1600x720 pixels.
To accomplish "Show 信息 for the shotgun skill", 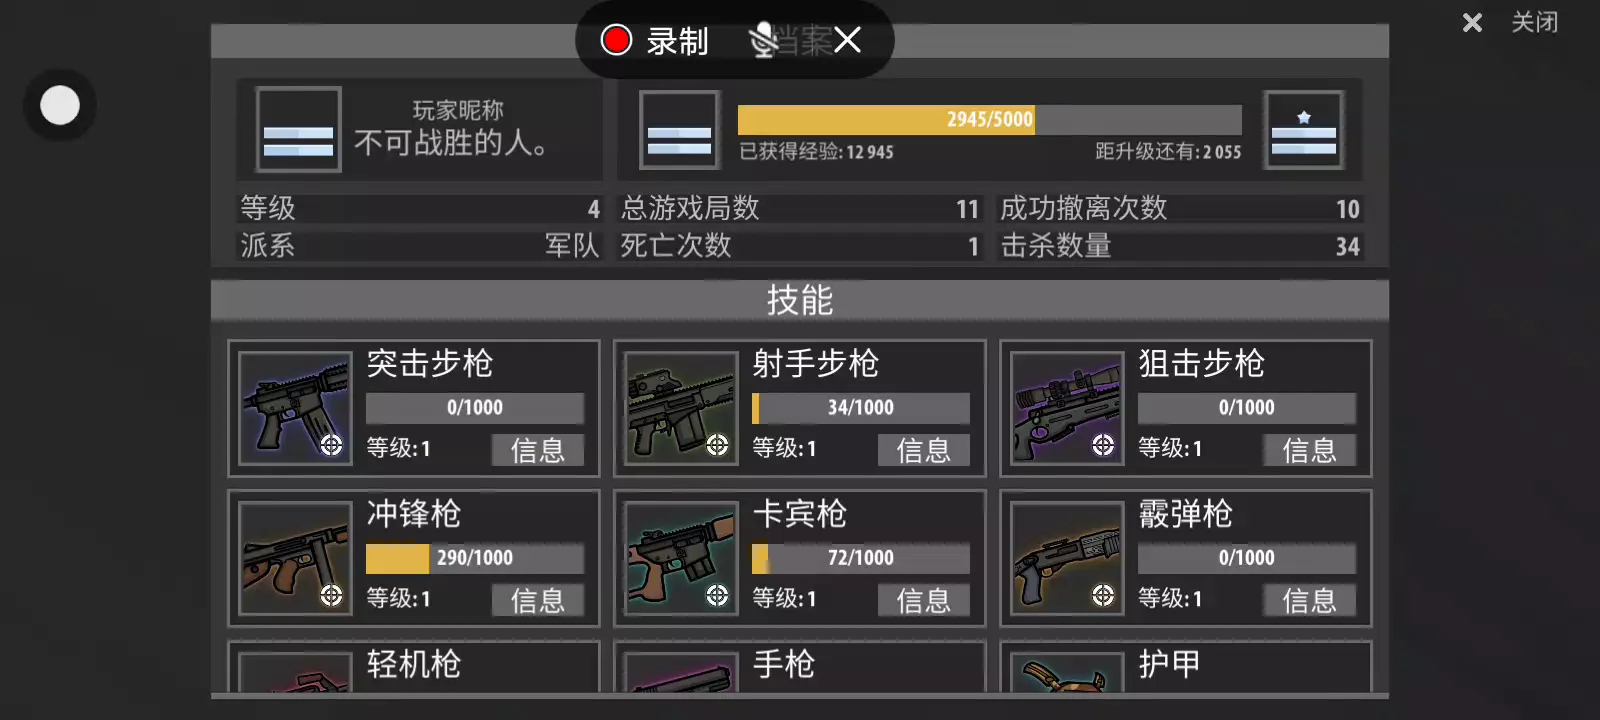I will pos(1310,600).
